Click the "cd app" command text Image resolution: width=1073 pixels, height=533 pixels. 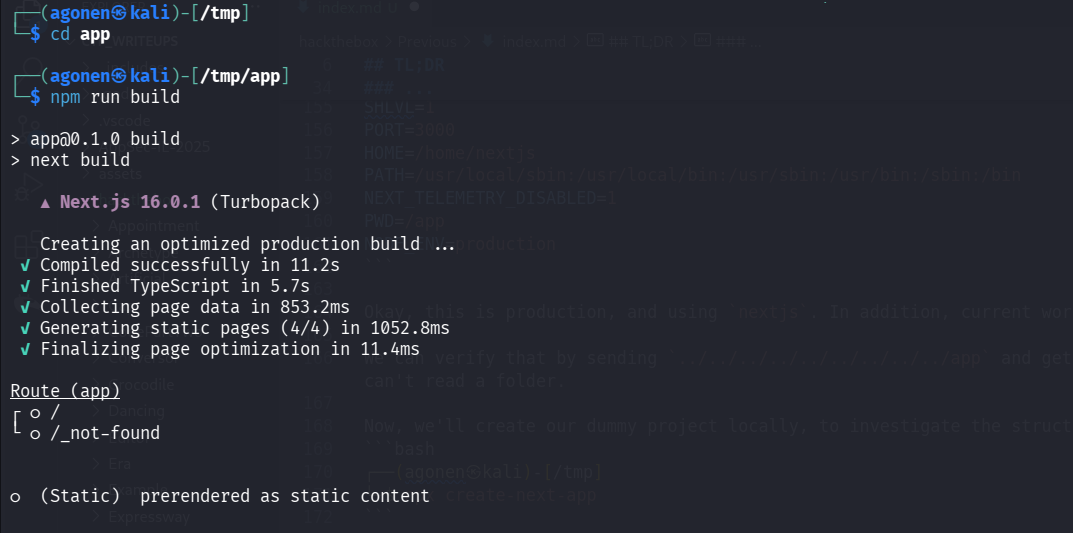(x=80, y=34)
